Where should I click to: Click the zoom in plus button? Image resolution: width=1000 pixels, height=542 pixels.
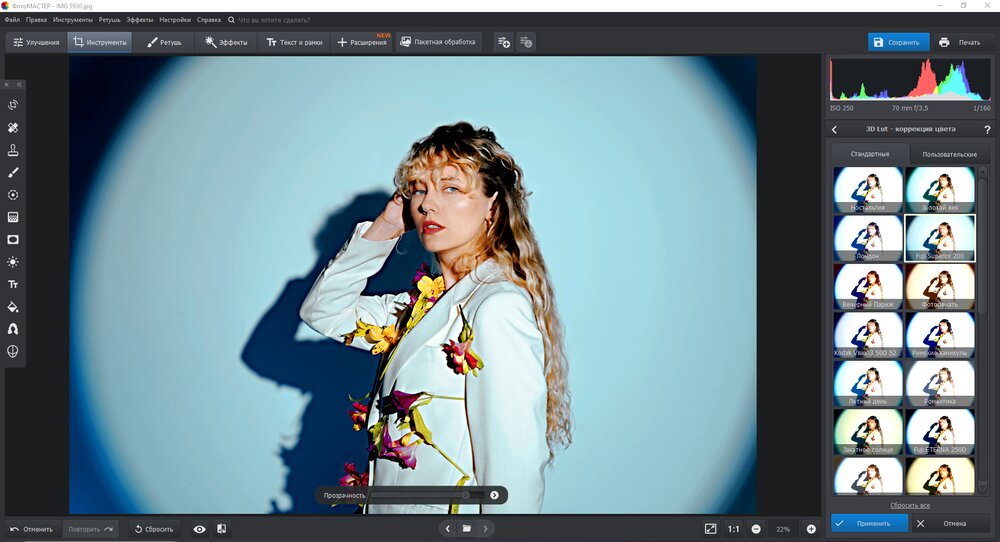point(811,528)
